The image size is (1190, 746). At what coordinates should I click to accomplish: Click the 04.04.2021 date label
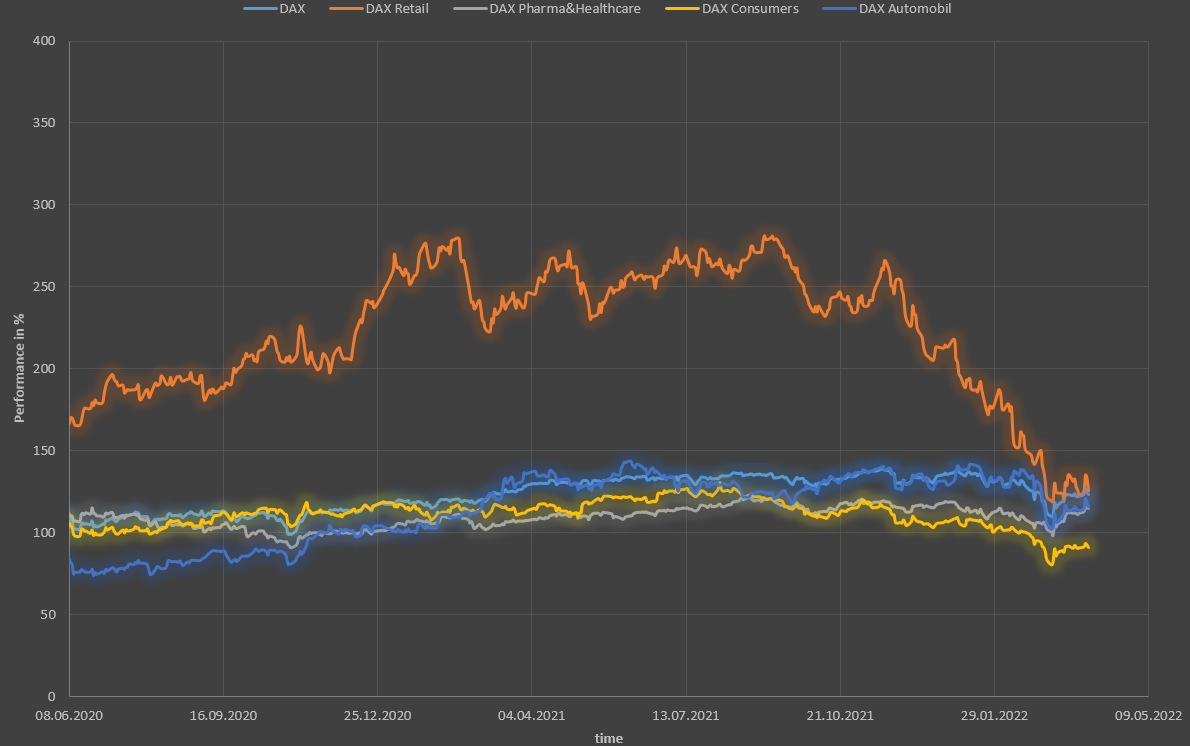(531, 716)
